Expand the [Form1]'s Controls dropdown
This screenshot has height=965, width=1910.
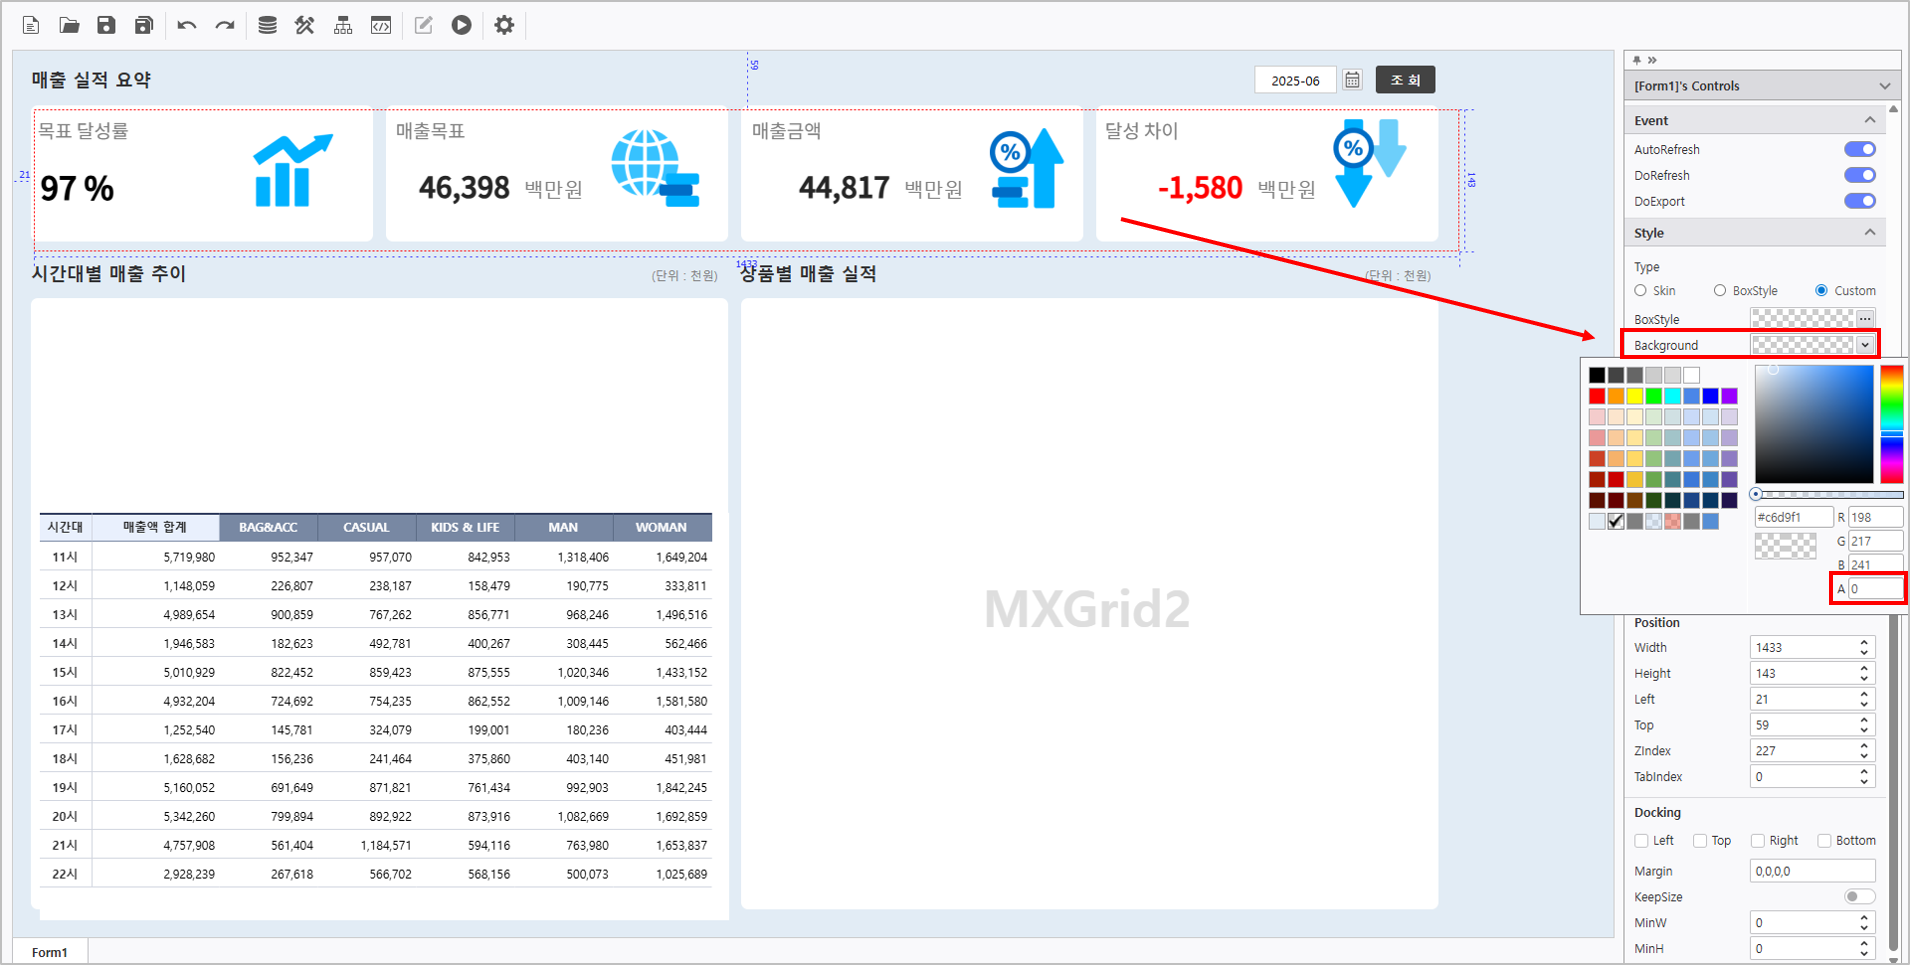tap(1885, 86)
